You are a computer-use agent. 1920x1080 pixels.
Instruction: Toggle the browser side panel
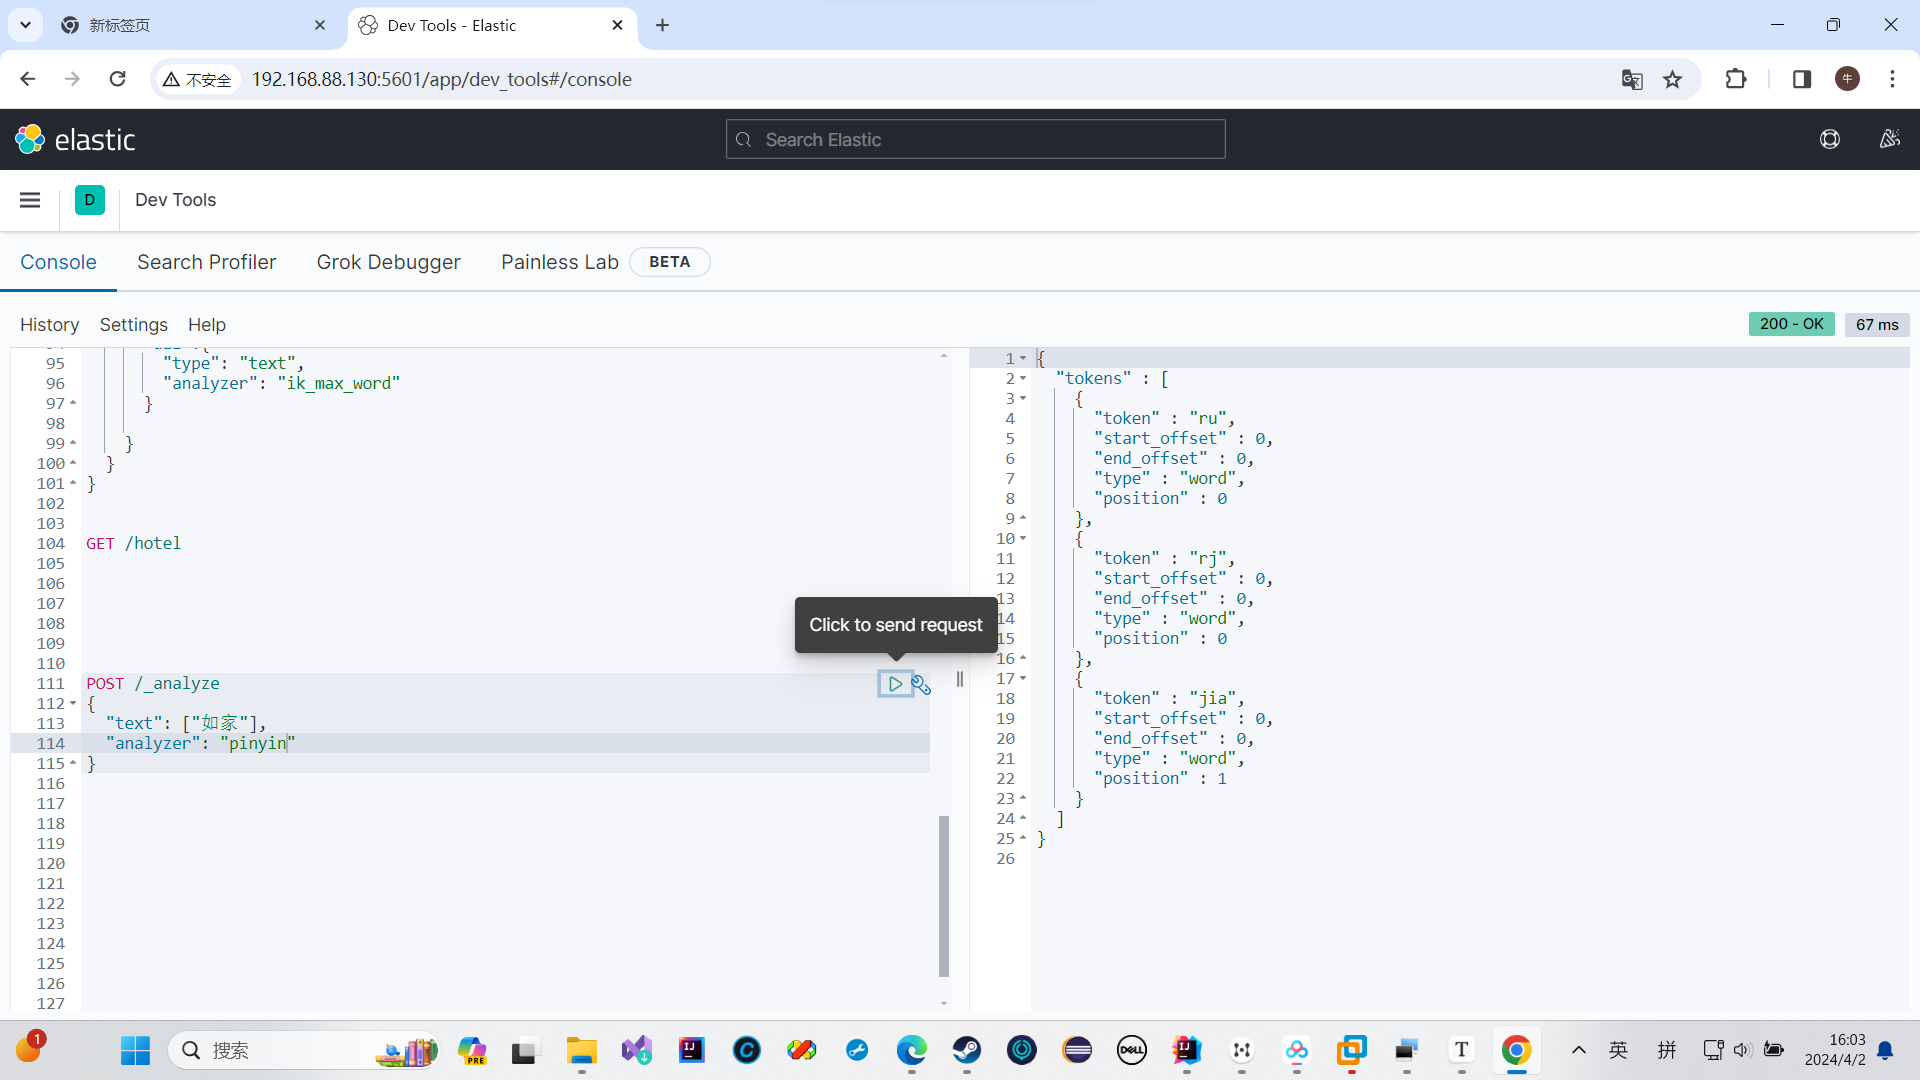click(1802, 80)
